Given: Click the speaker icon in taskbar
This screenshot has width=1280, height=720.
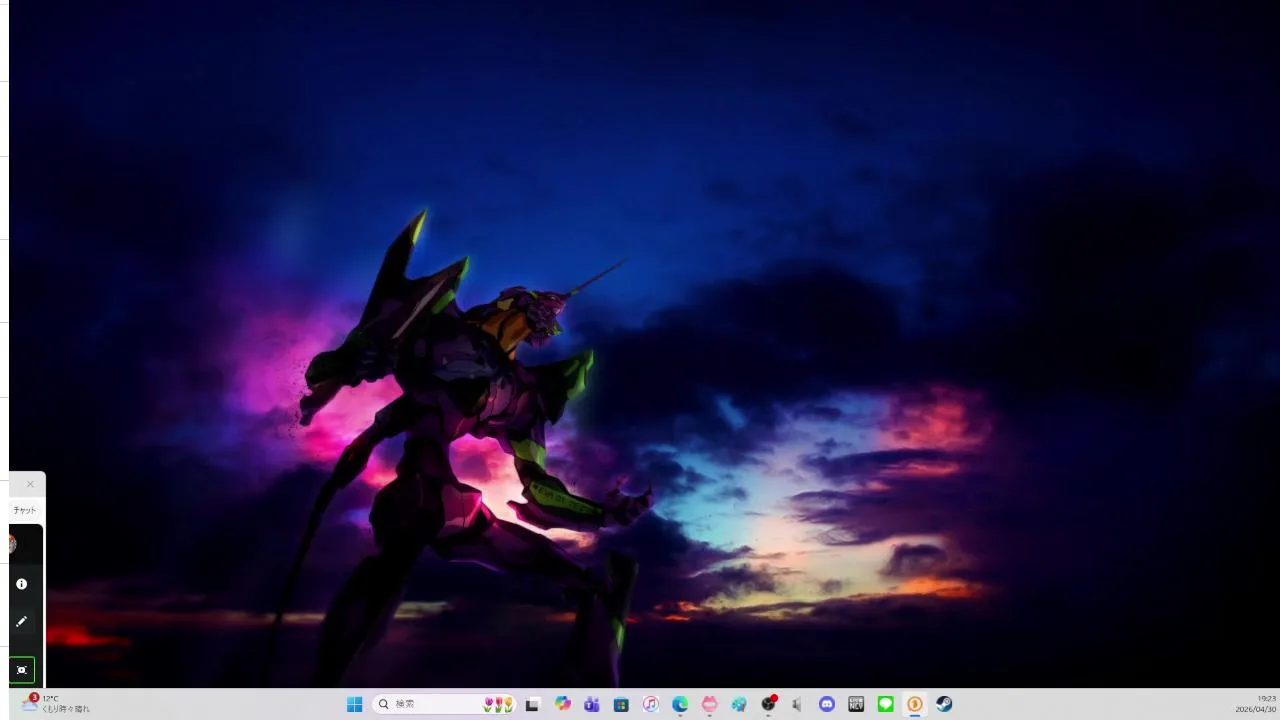Looking at the screenshot, I should coord(797,704).
